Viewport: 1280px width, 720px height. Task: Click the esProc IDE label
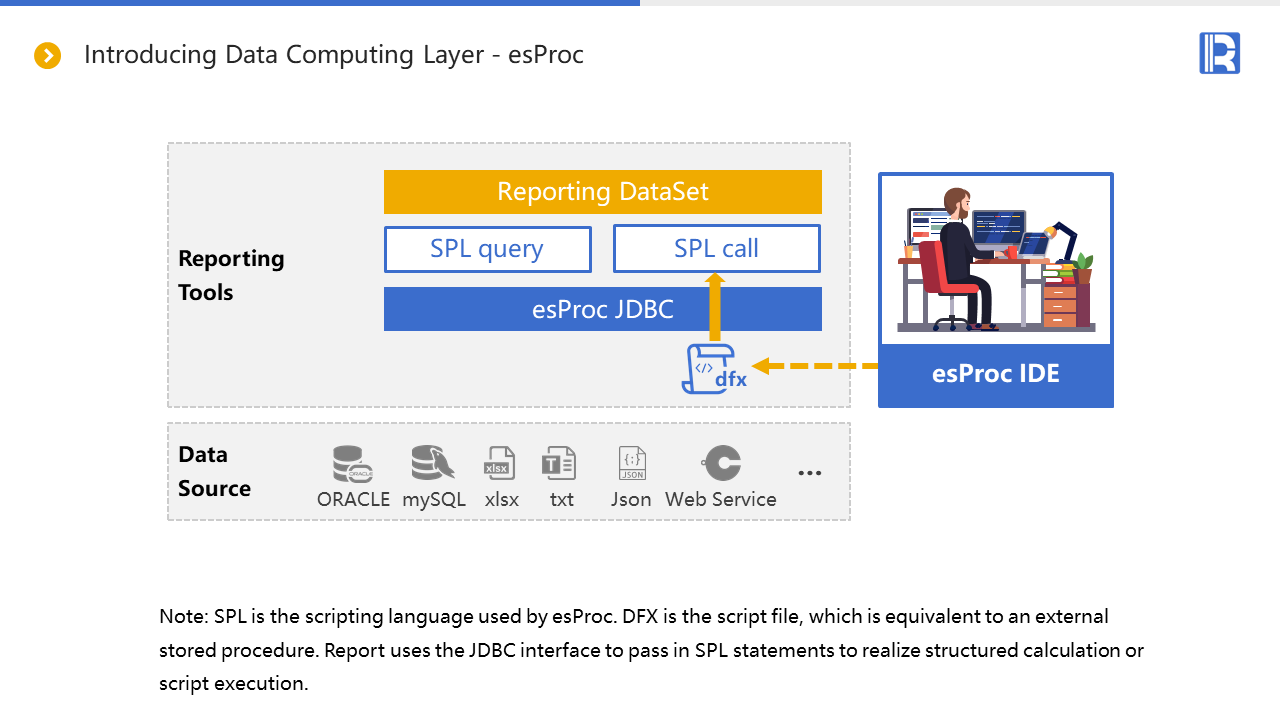pyautogui.click(x=996, y=375)
